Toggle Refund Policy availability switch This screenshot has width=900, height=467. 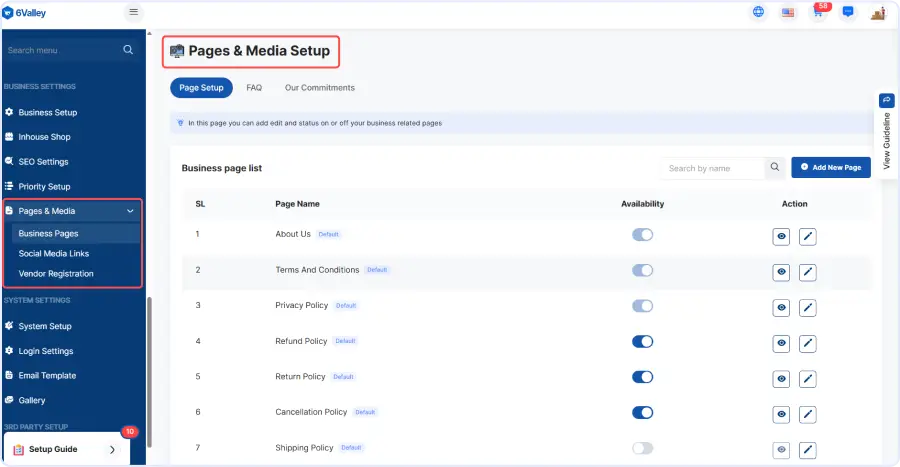[x=642, y=341]
